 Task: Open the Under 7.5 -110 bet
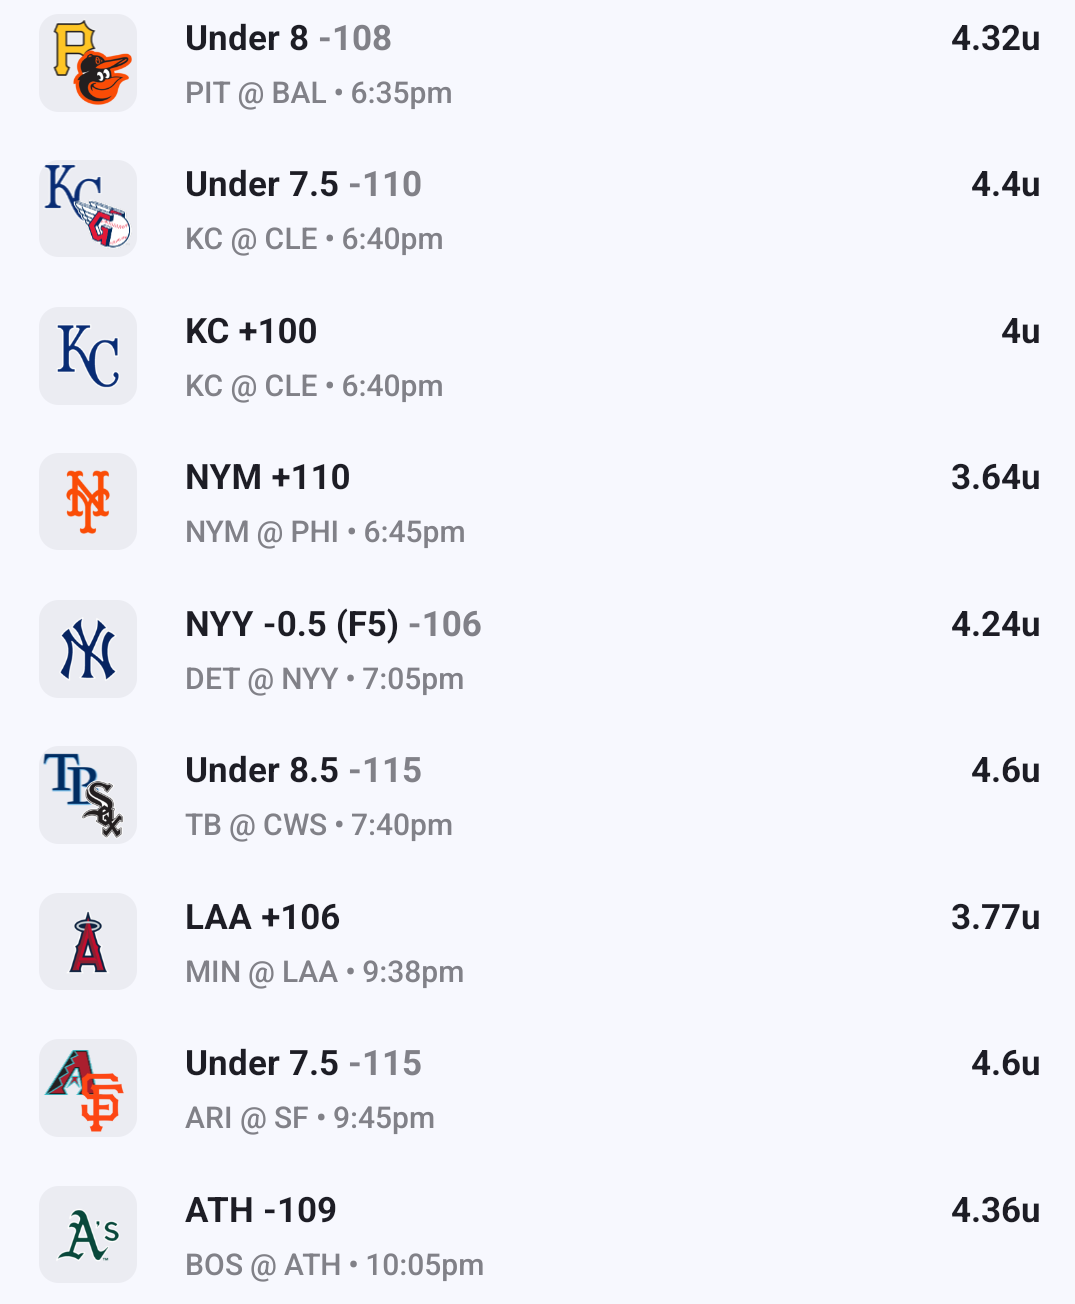303,184
